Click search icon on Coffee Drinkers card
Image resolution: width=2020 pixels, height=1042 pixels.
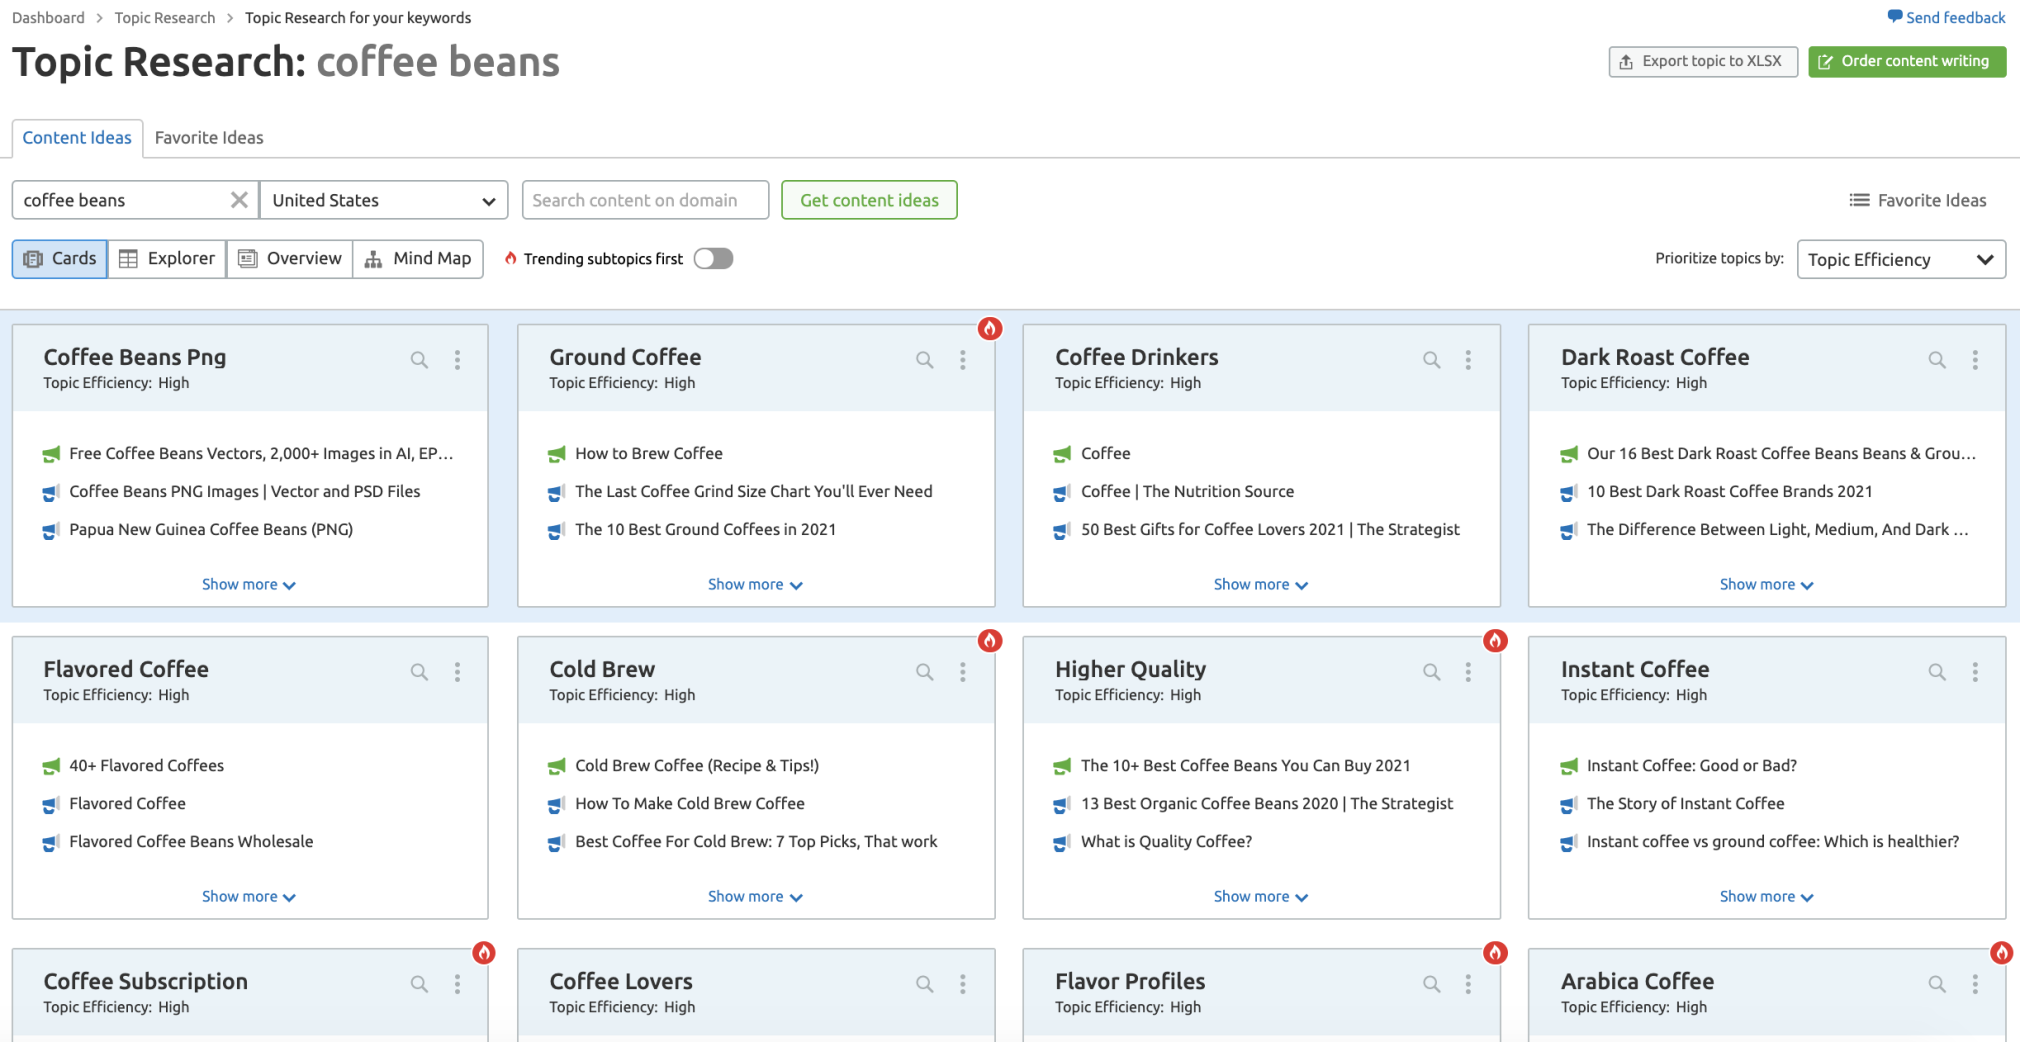[1432, 360]
